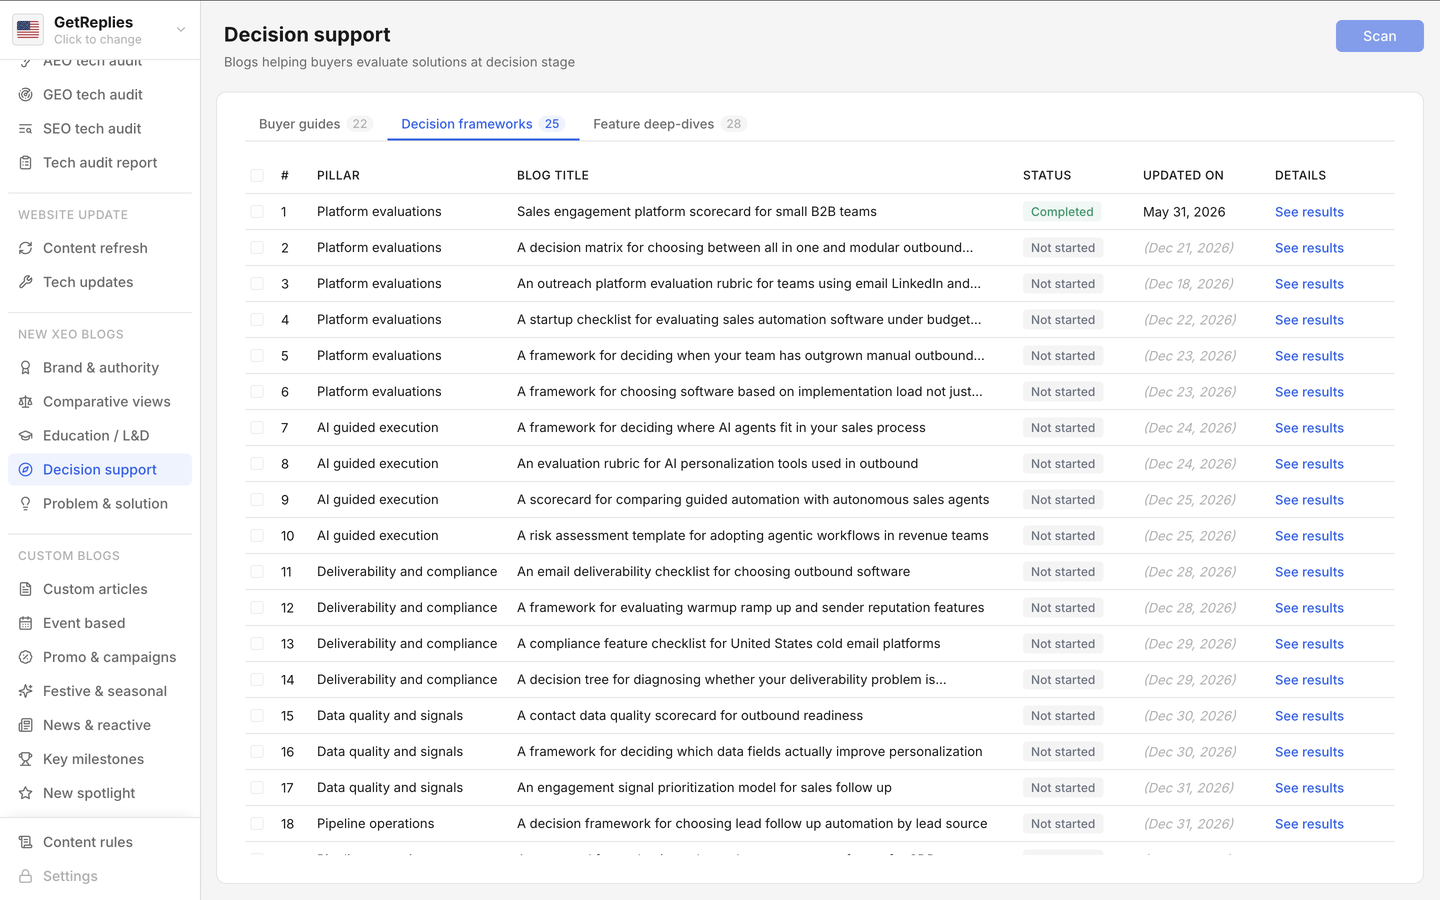This screenshot has width=1440, height=900.
Task: Click the SEO tech audit sidebar icon
Action: click(26, 129)
